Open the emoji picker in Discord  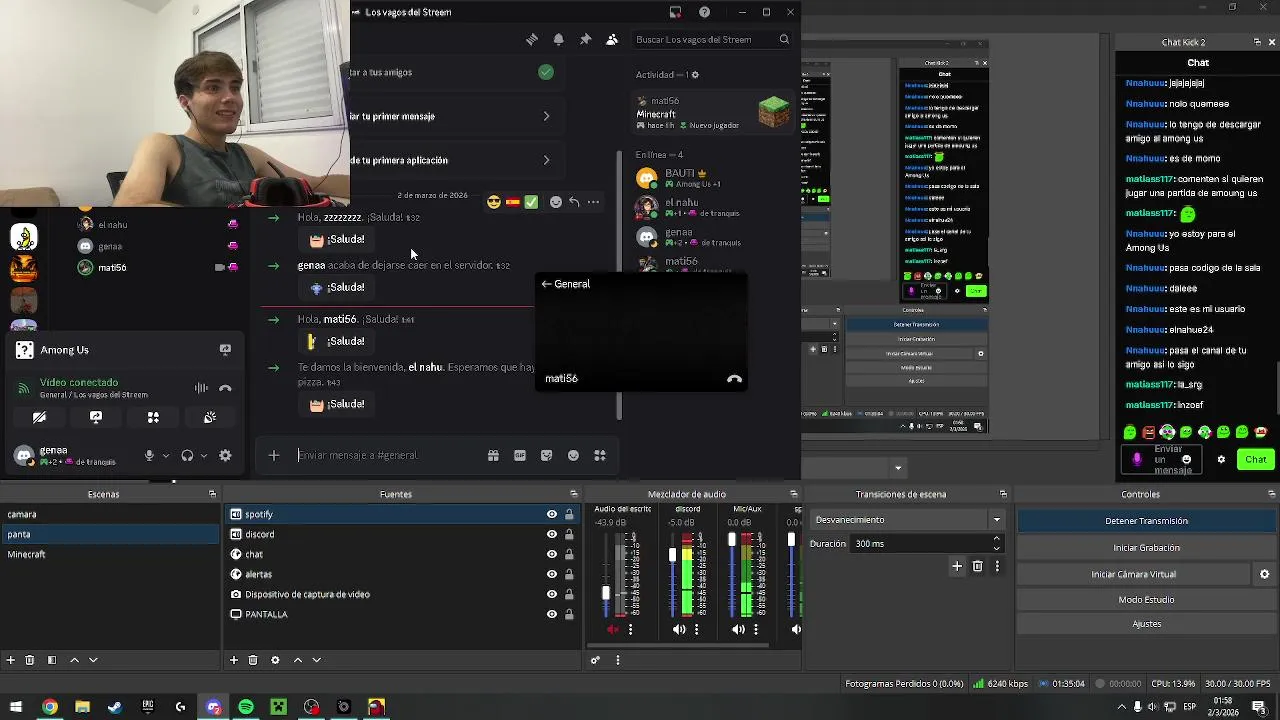click(x=573, y=455)
